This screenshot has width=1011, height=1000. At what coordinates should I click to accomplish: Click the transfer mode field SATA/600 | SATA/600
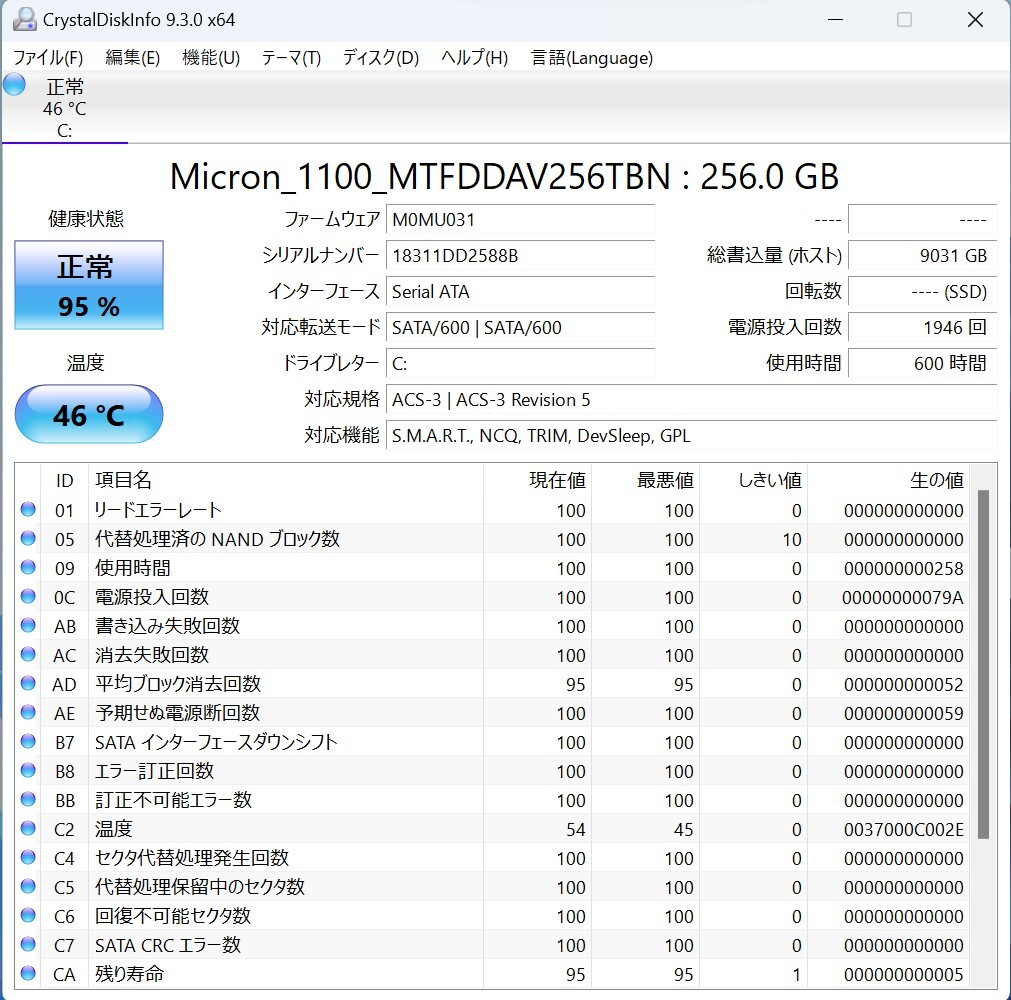(520, 328)
